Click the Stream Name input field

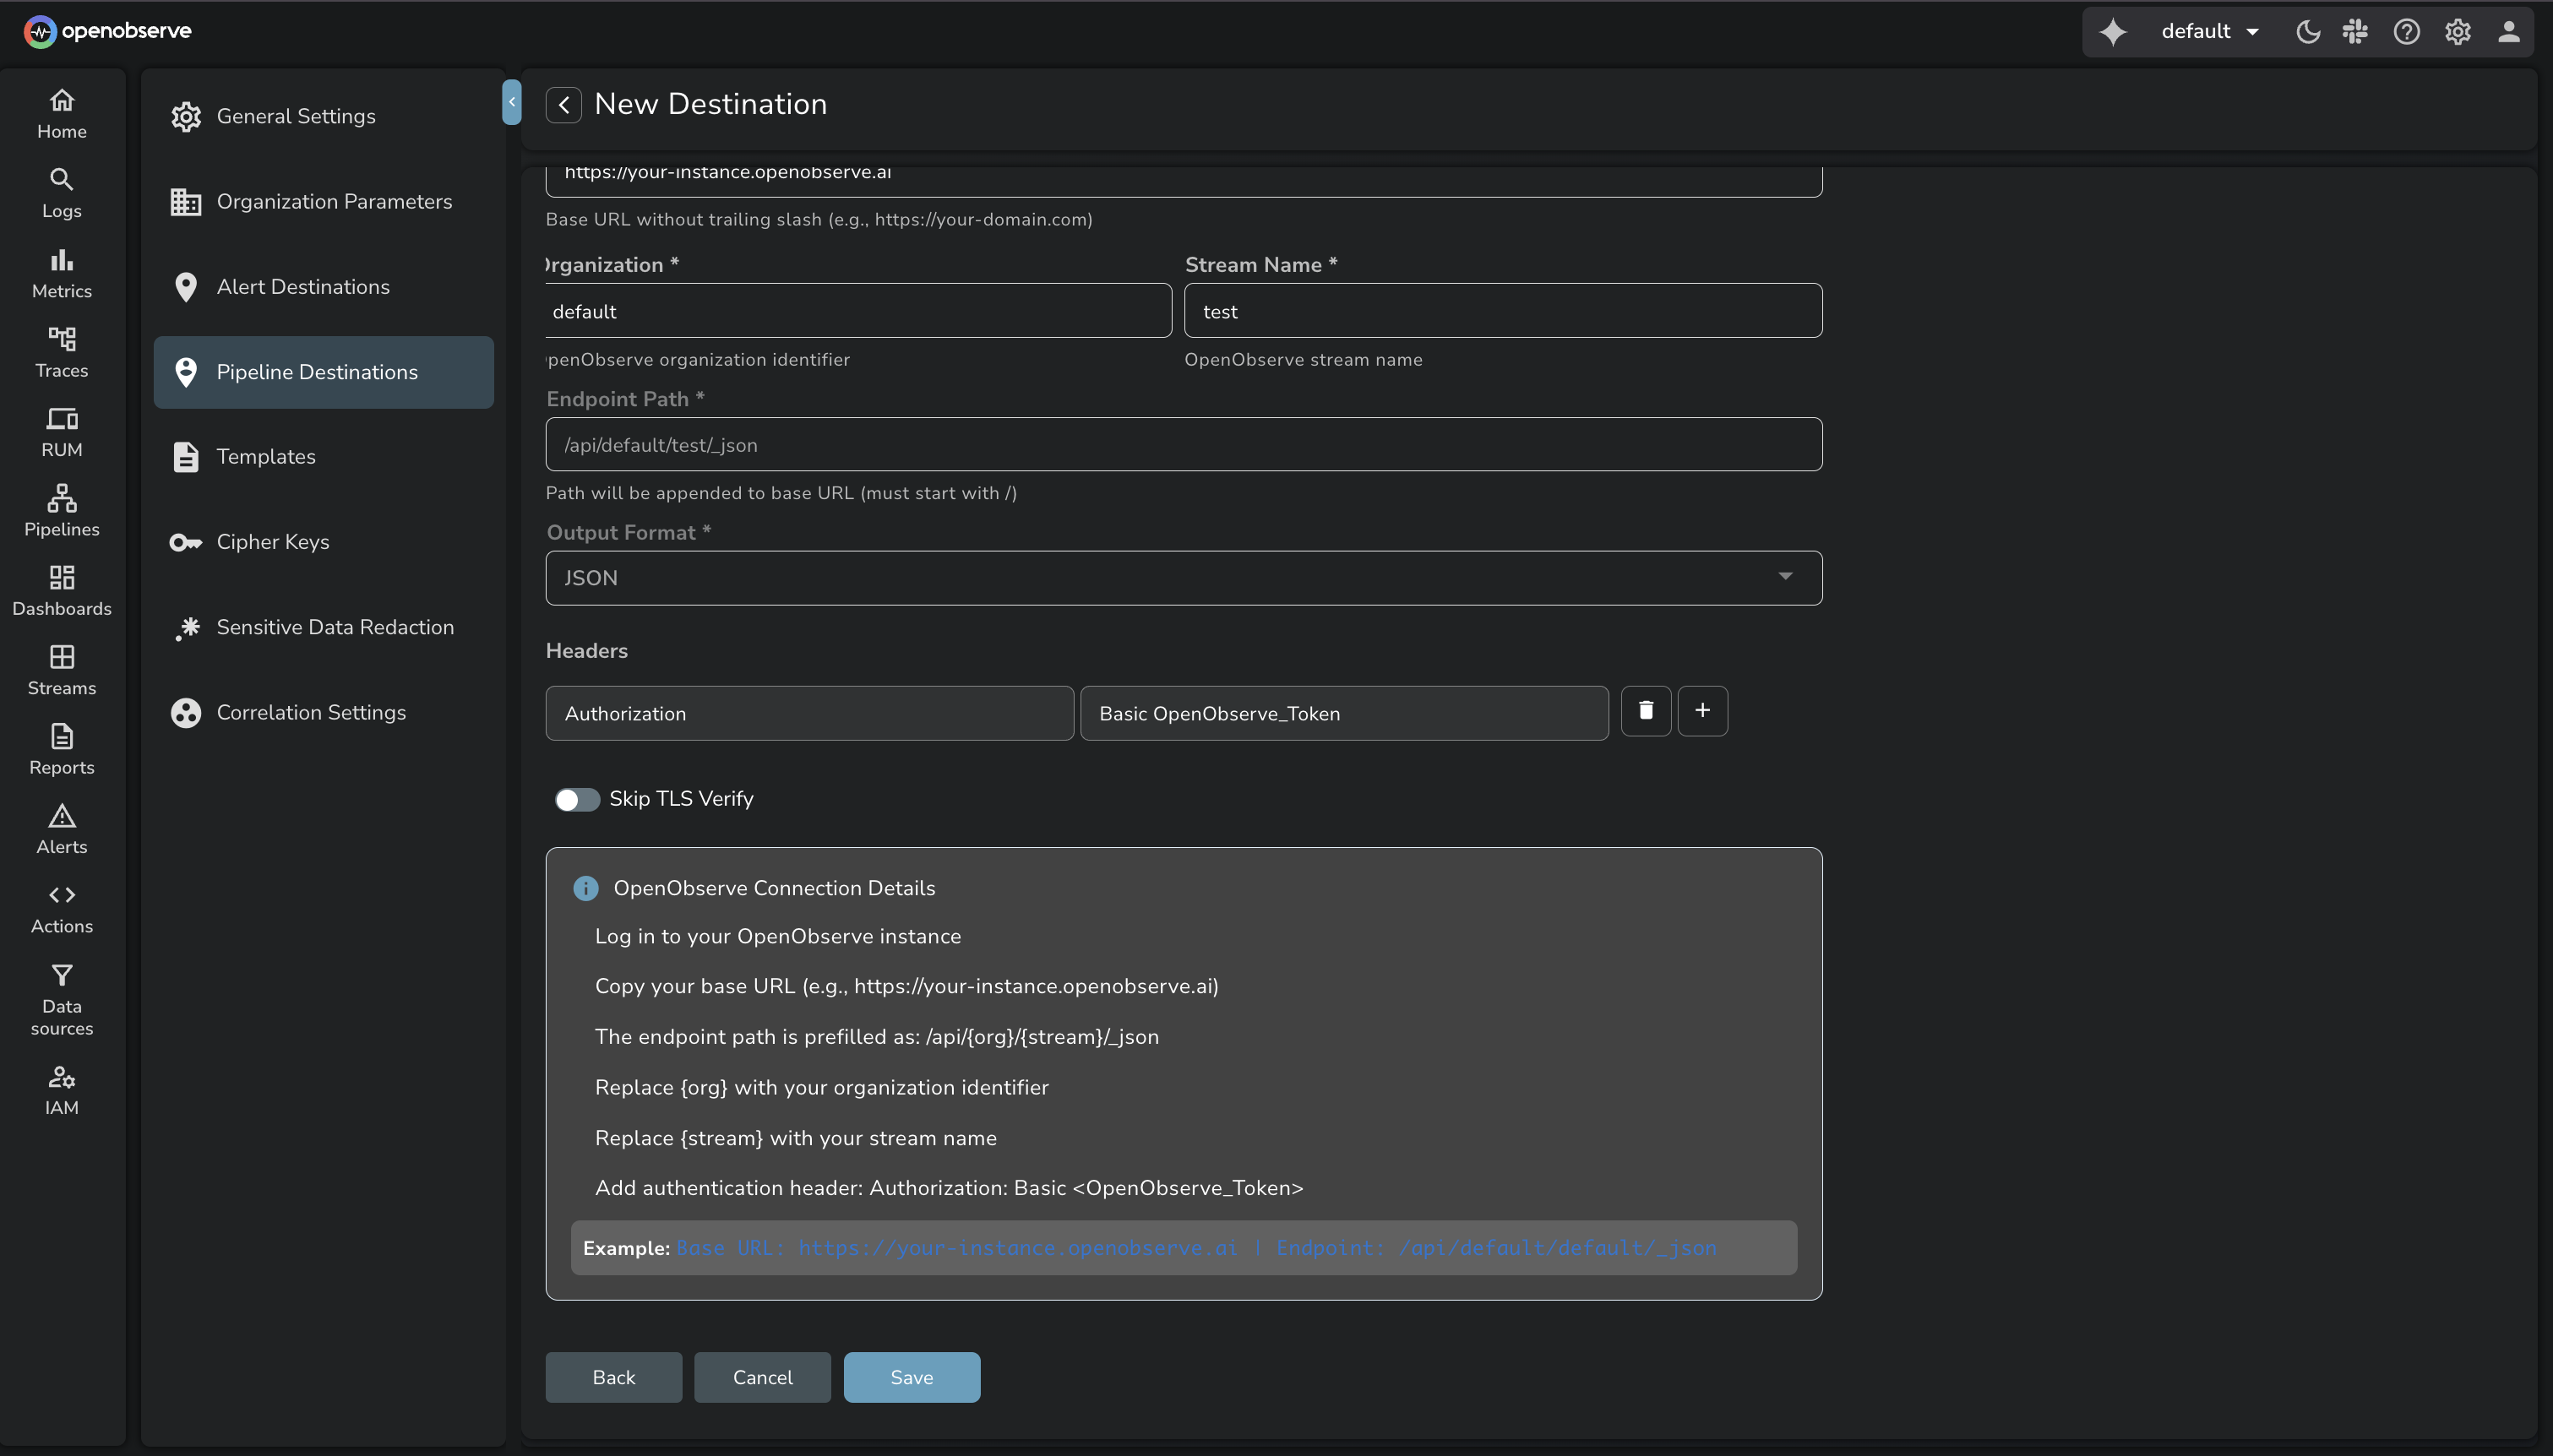(1502, 310)
